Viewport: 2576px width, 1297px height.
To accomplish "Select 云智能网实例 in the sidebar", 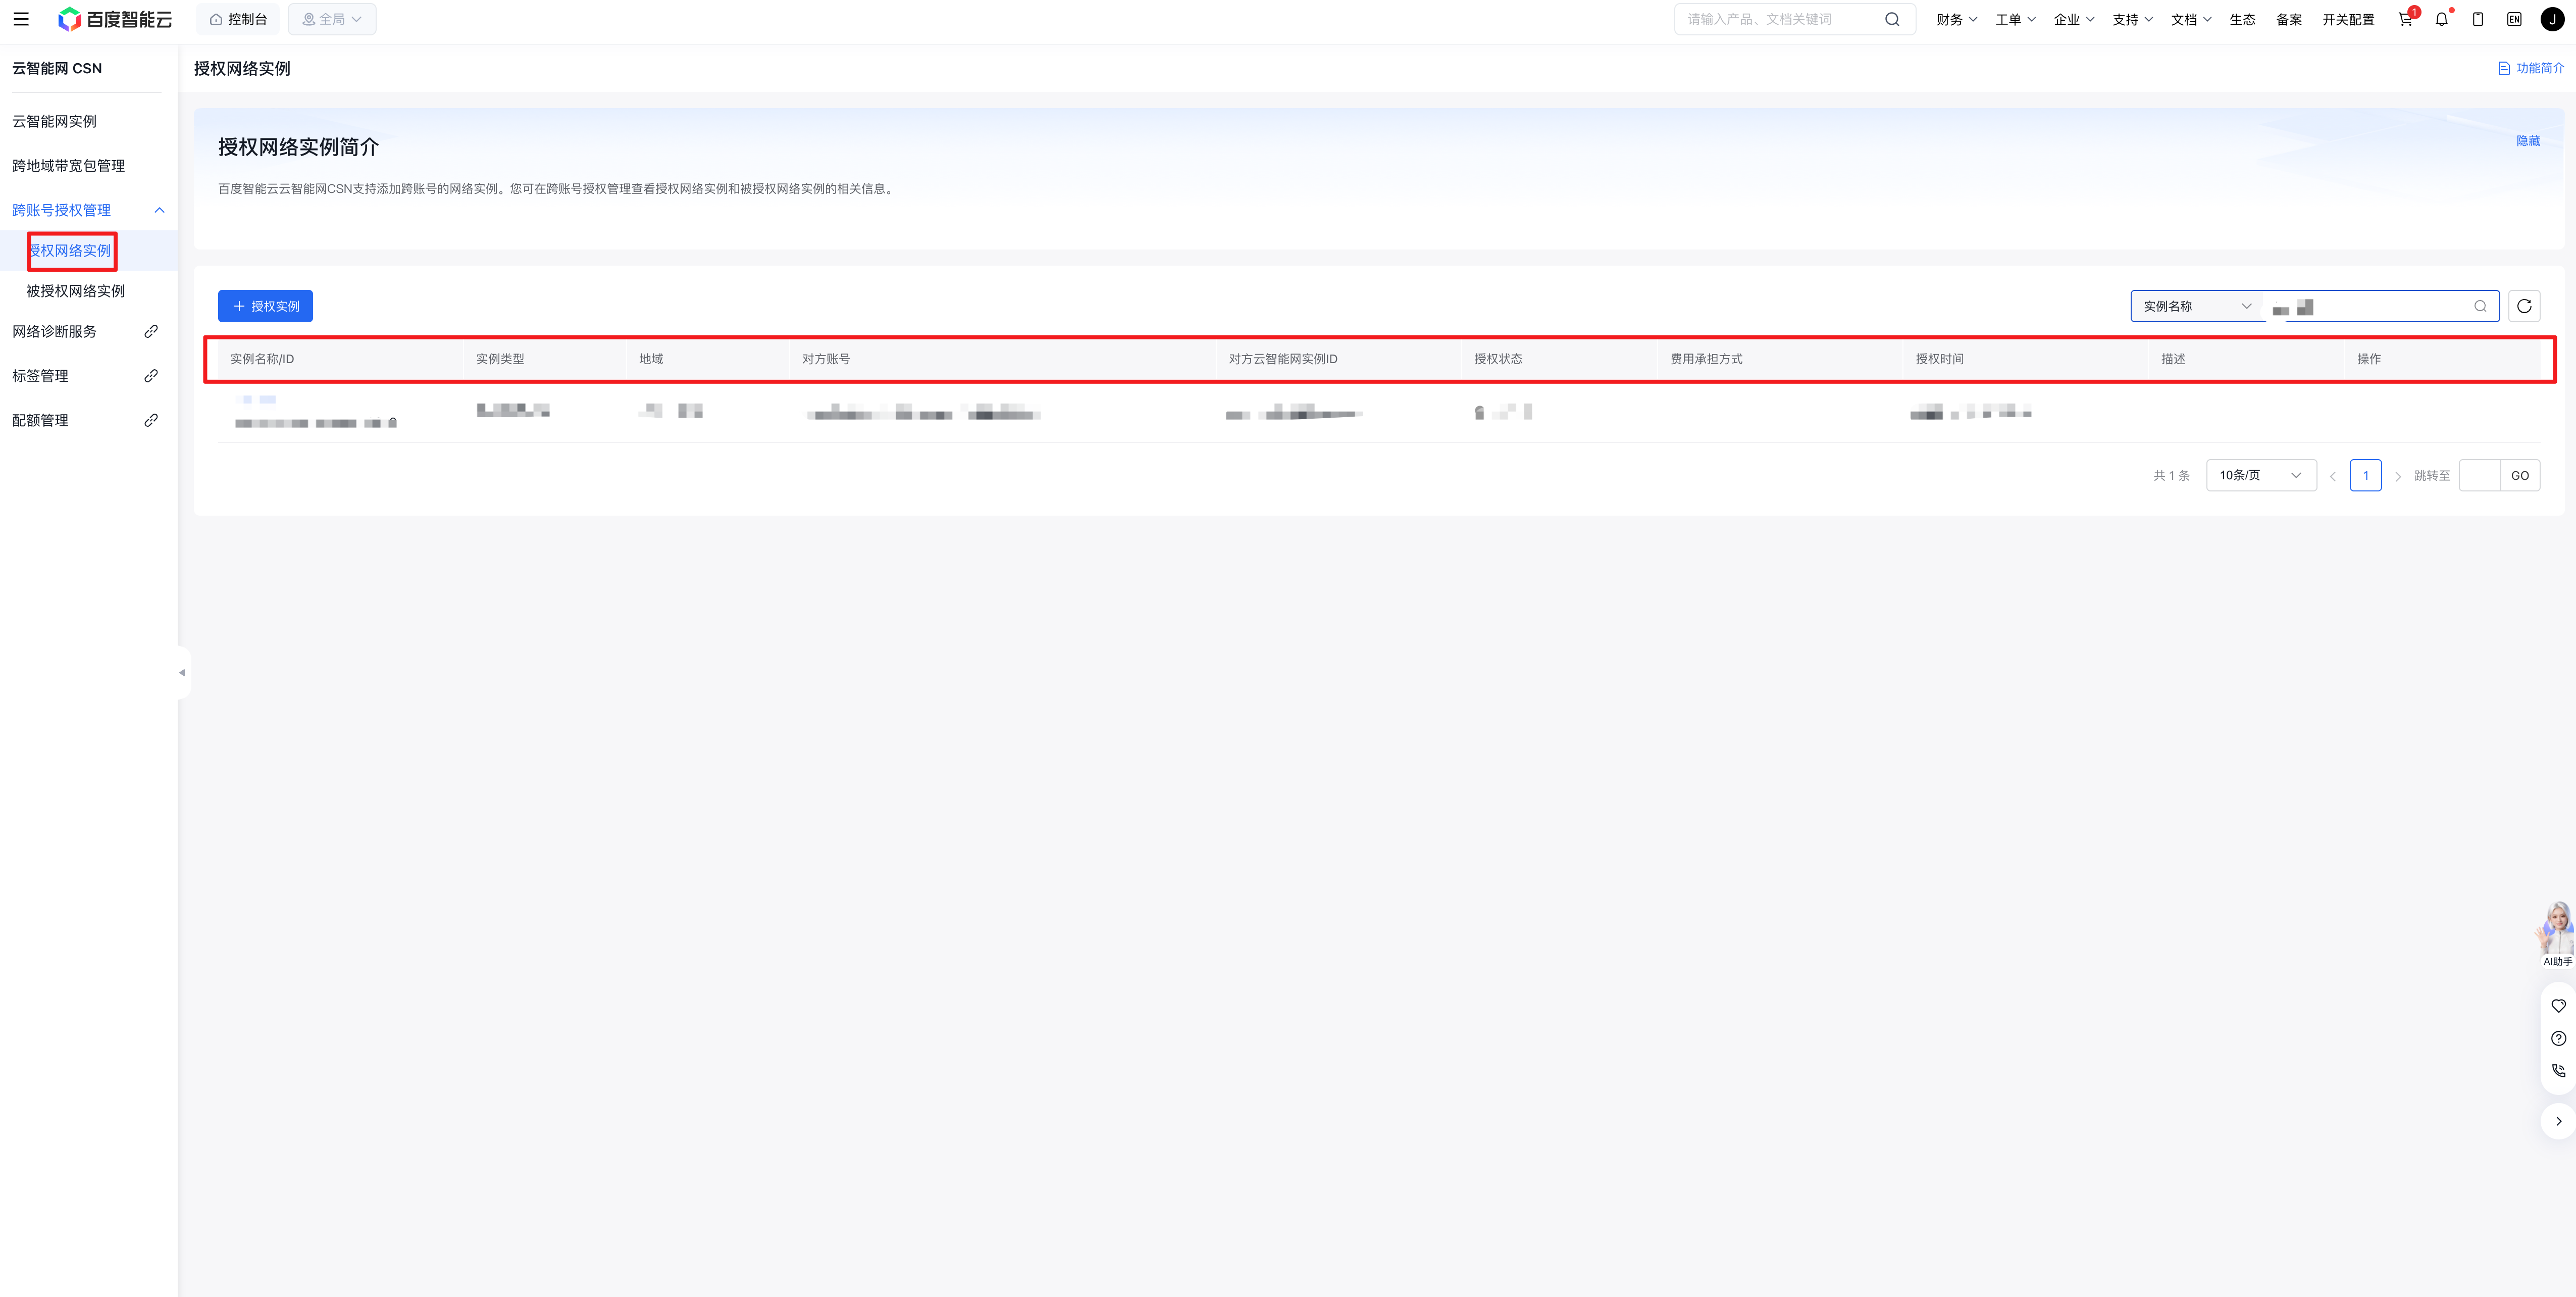I will click(54, 121).
